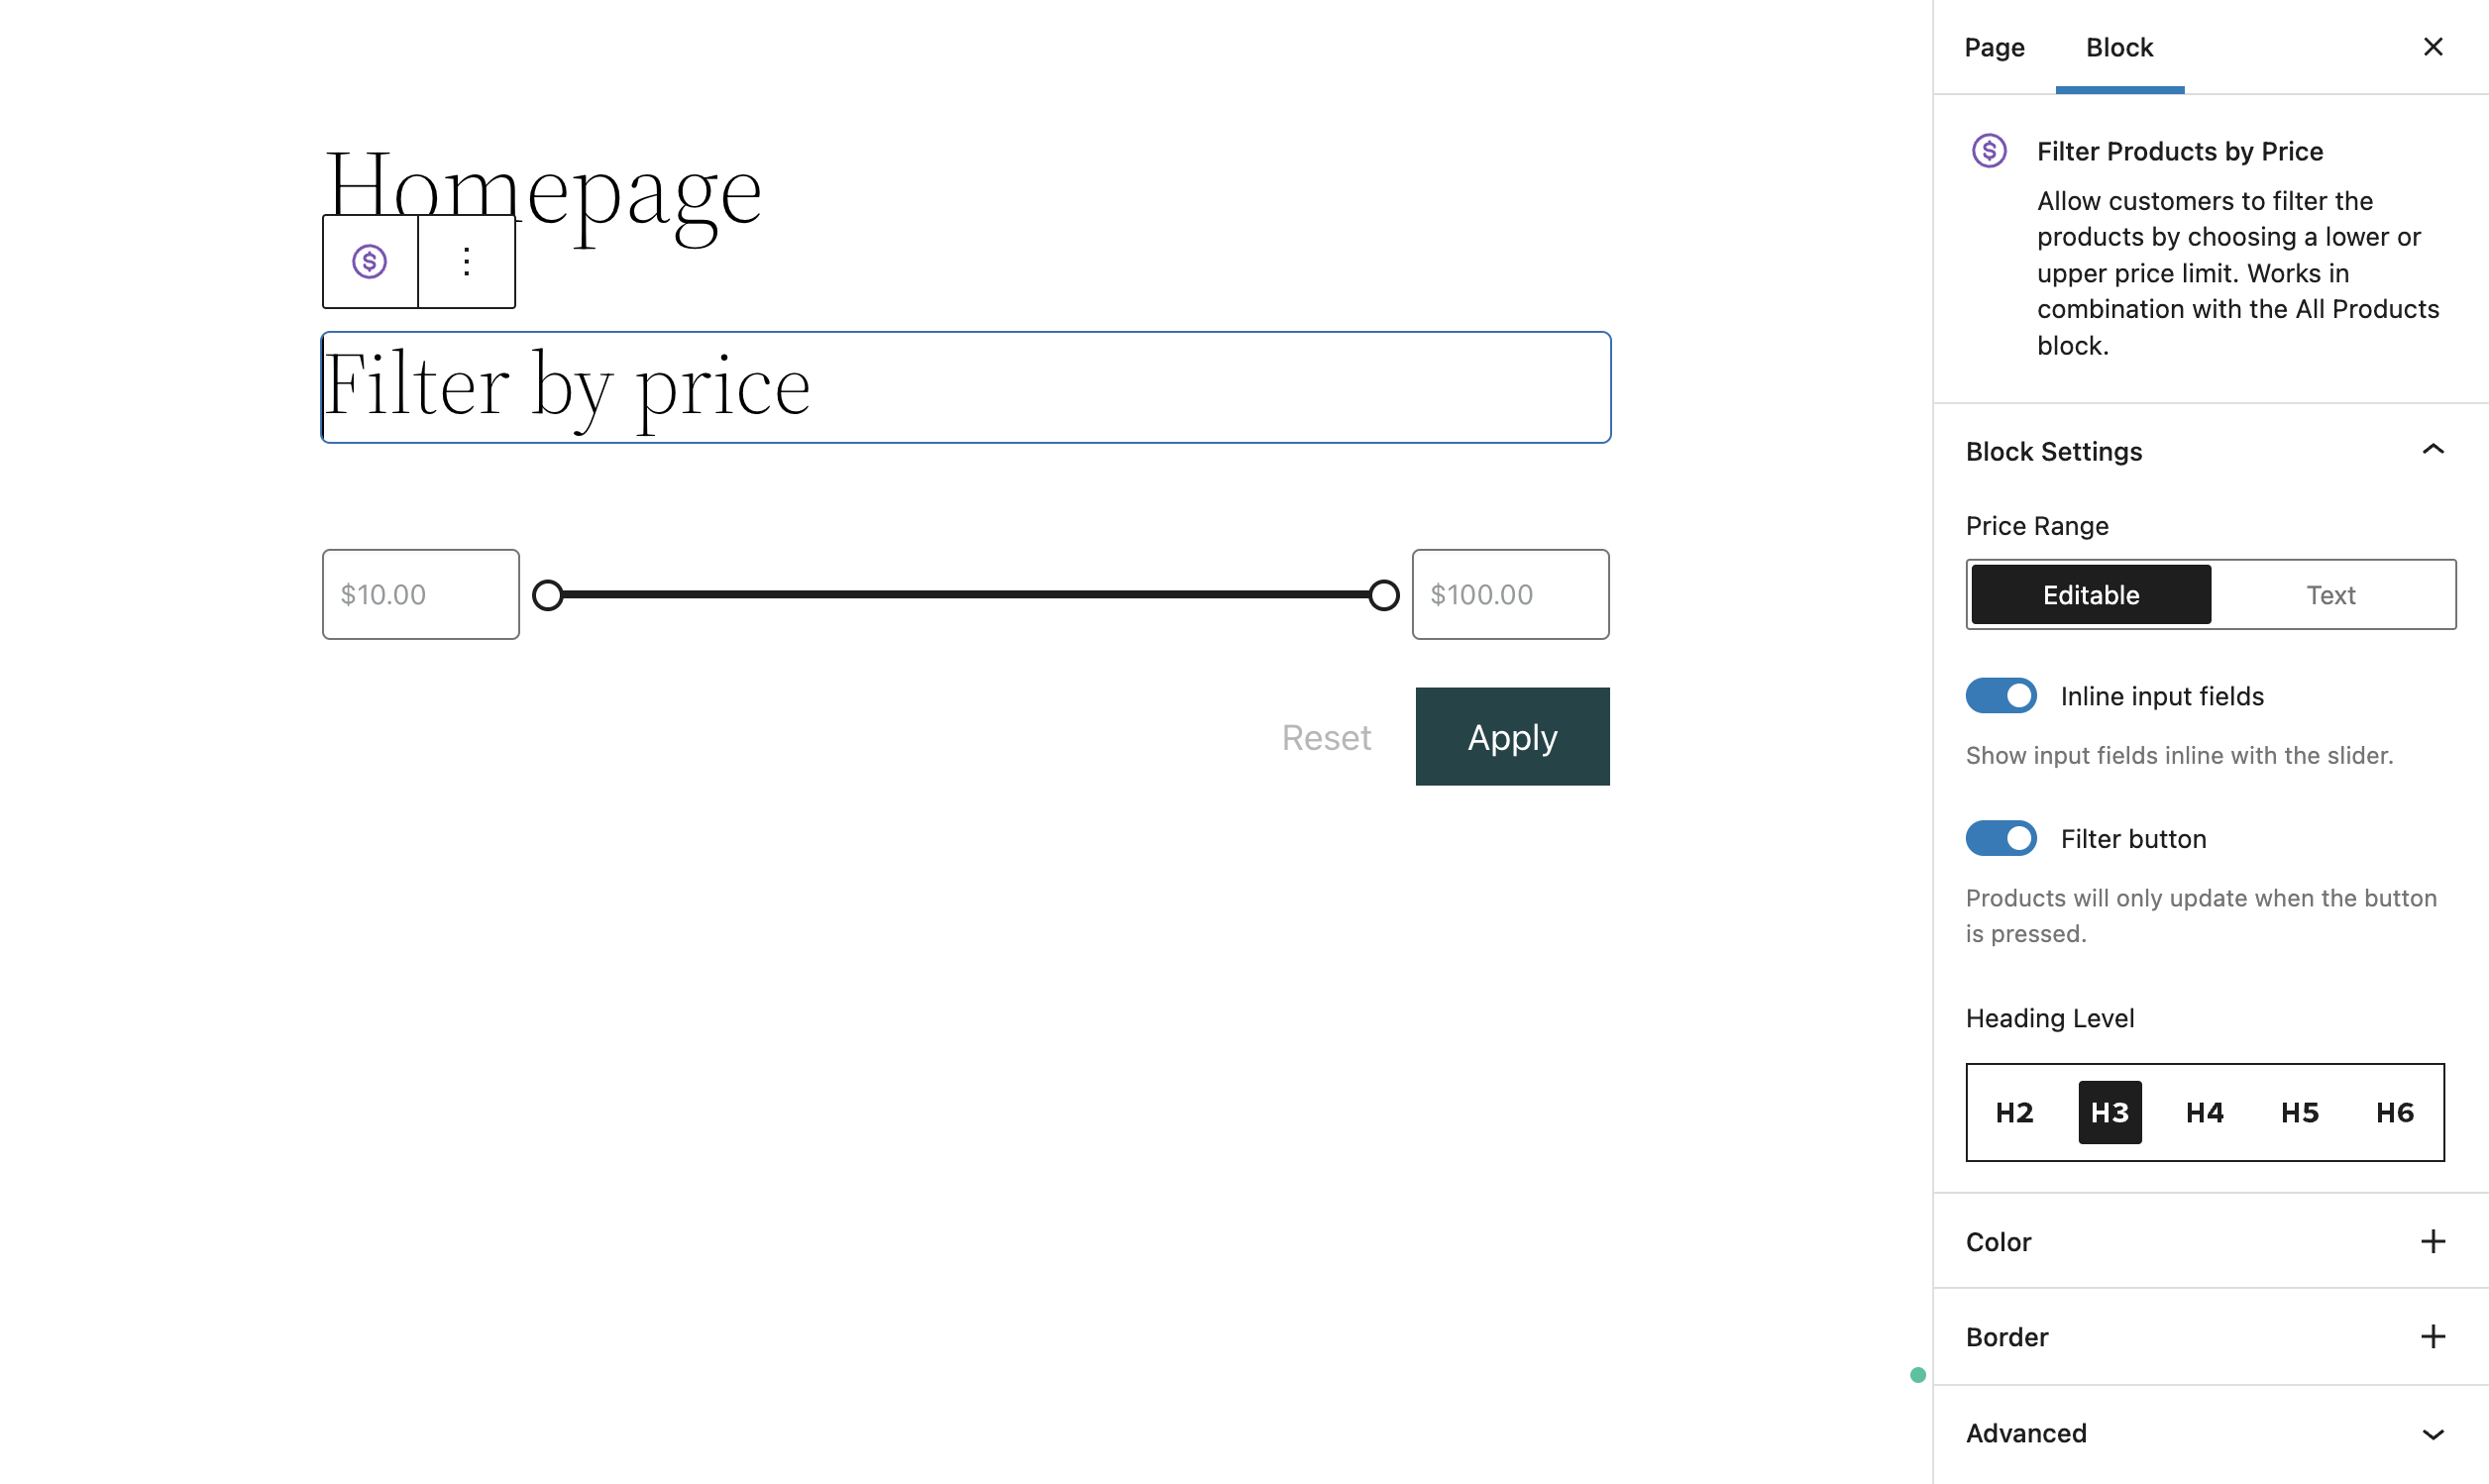Viewport: 2489px width, 1484px height.
Task: Click the Heading Level label
Action: 2050,1018
